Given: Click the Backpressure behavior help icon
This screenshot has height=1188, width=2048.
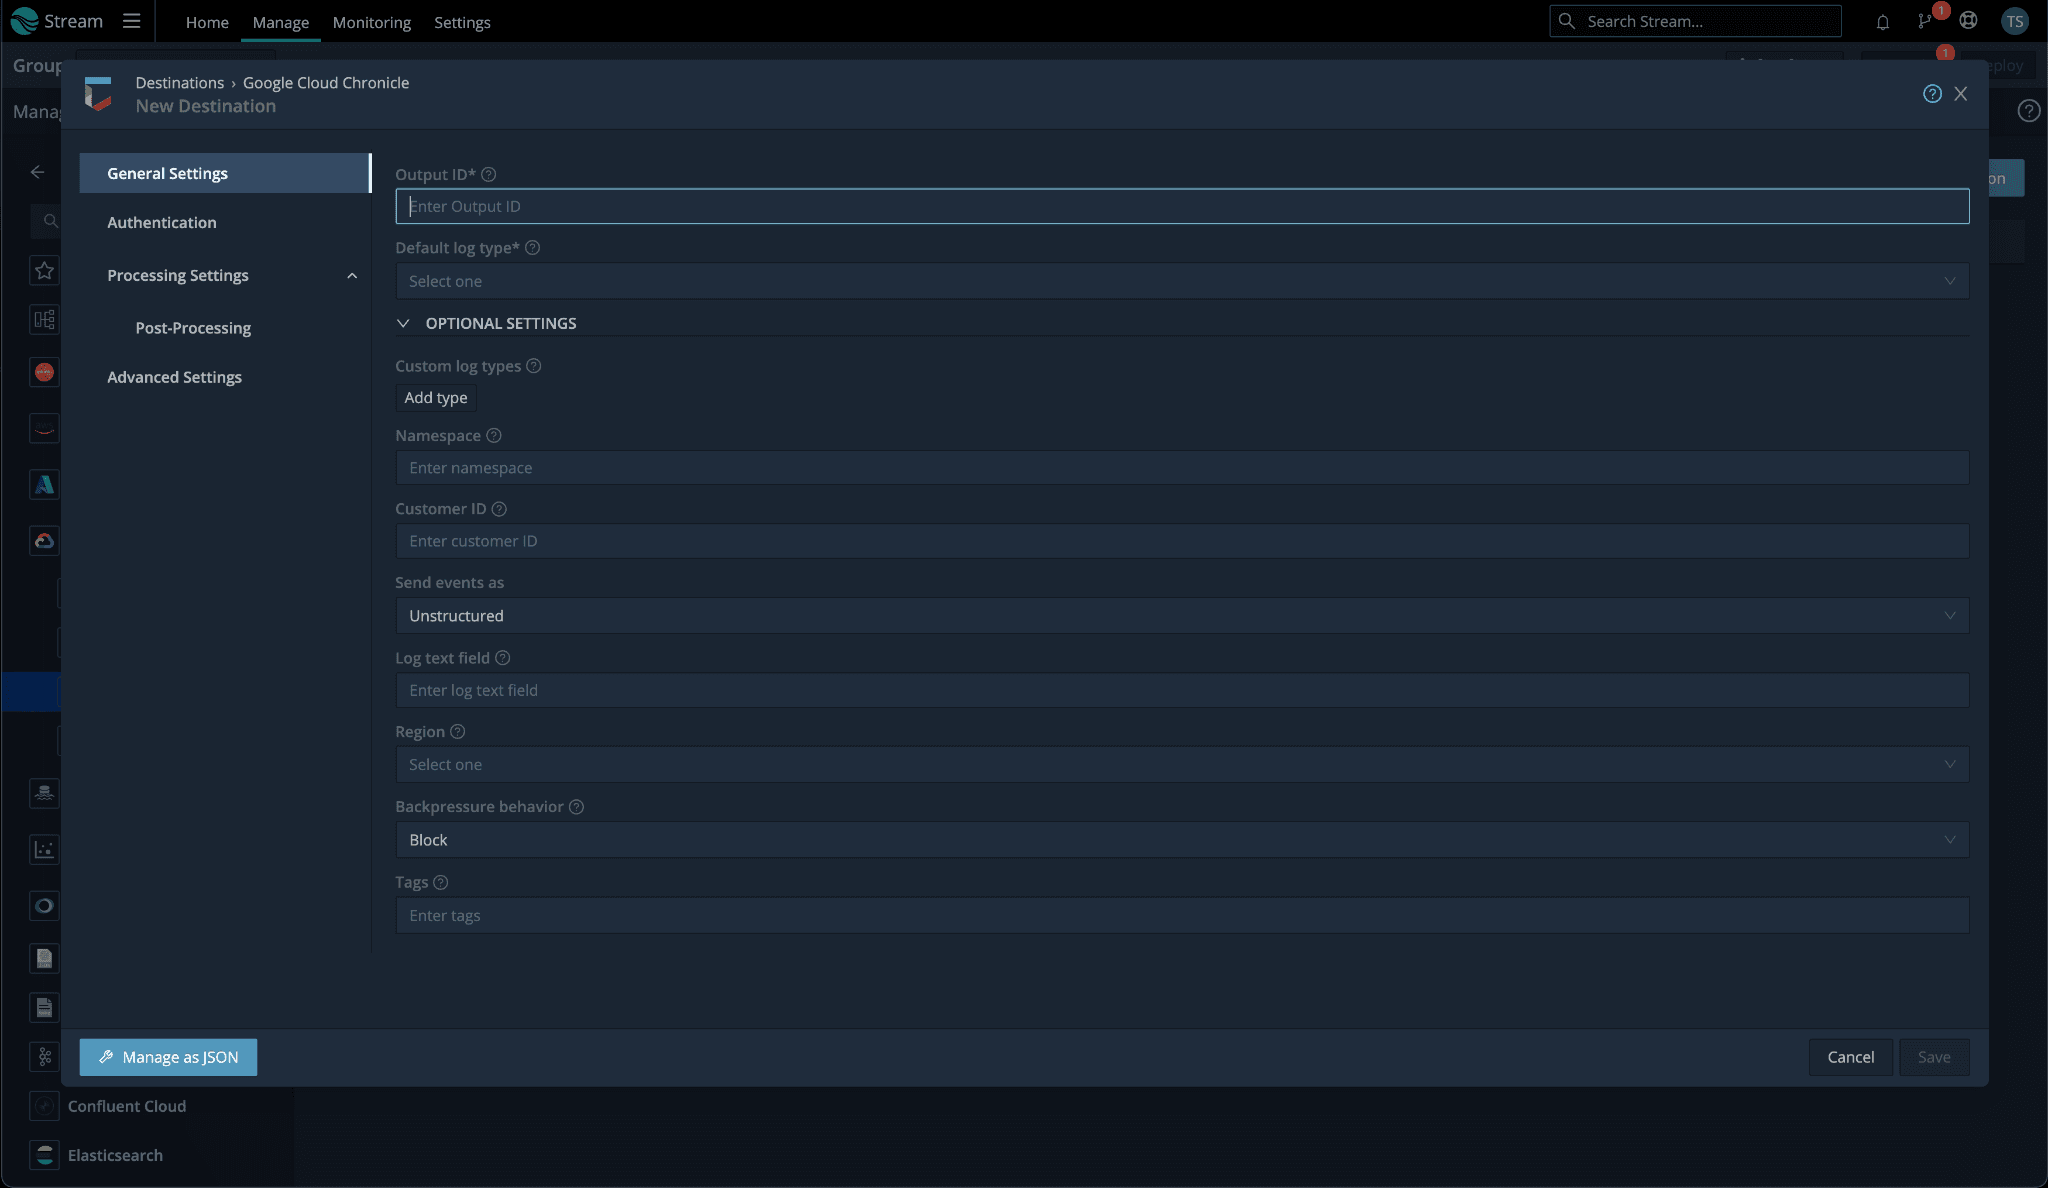Looking at the screenshot, I should pyautogui.click(x=576, y=807).
